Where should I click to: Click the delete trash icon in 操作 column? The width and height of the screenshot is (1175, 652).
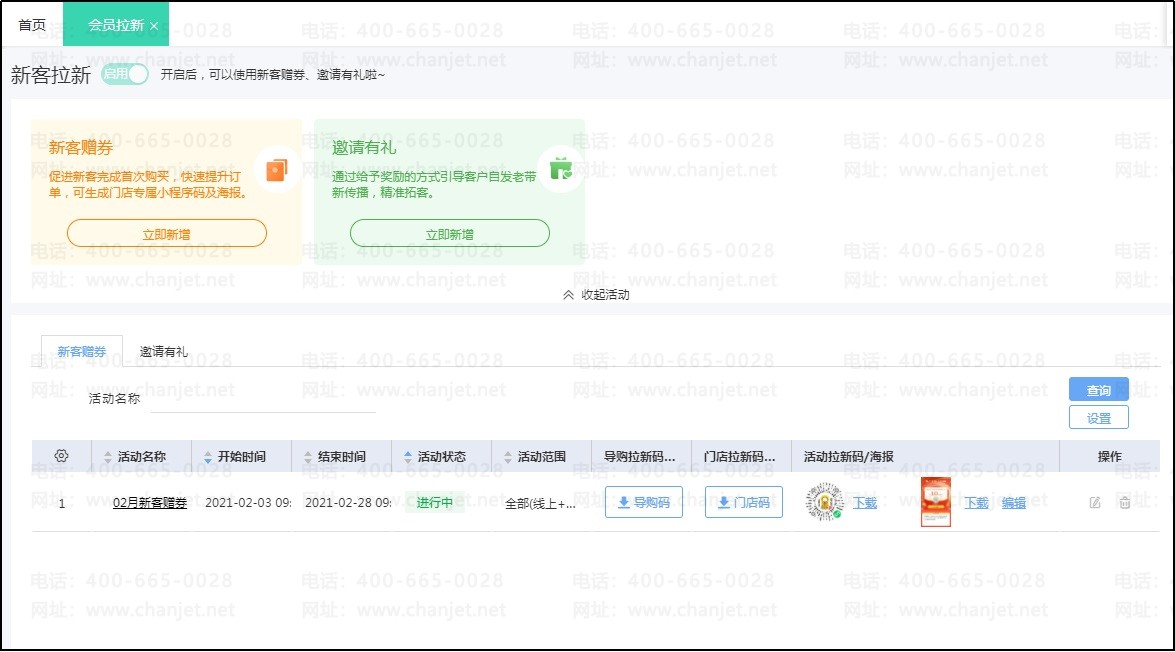tap(1125, 502)
